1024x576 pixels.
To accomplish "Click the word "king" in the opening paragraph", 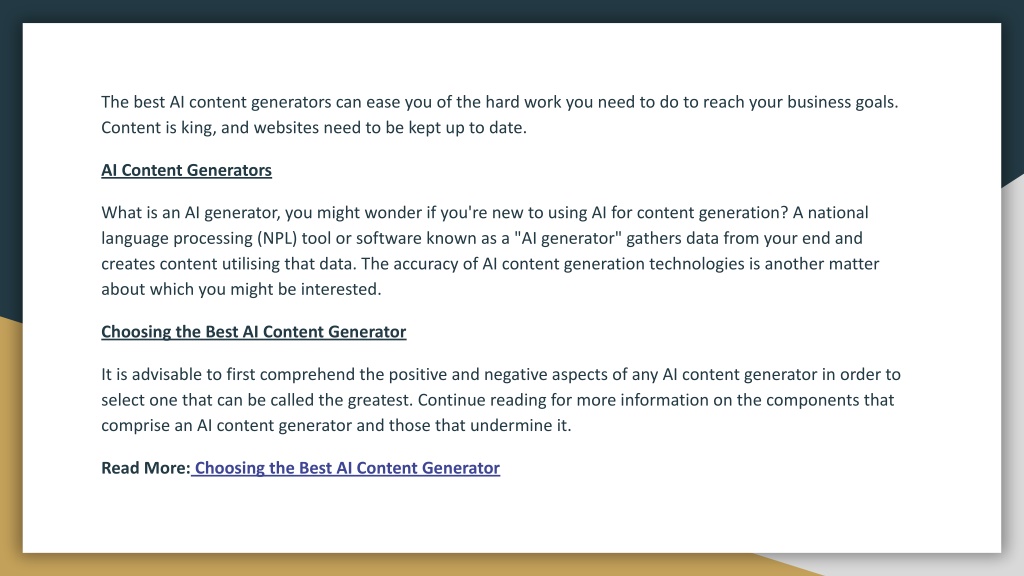I will 198,127.
